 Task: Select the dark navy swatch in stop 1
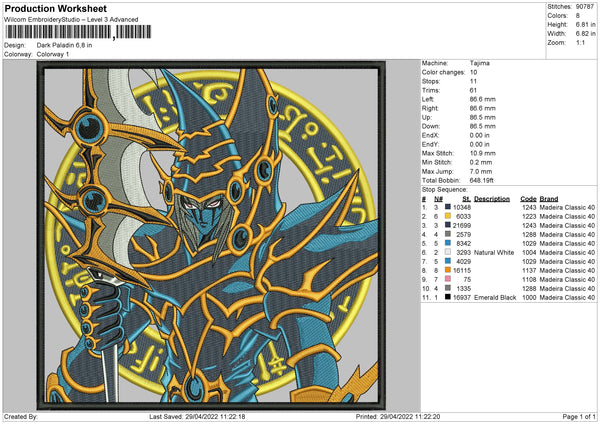point(448,207)
